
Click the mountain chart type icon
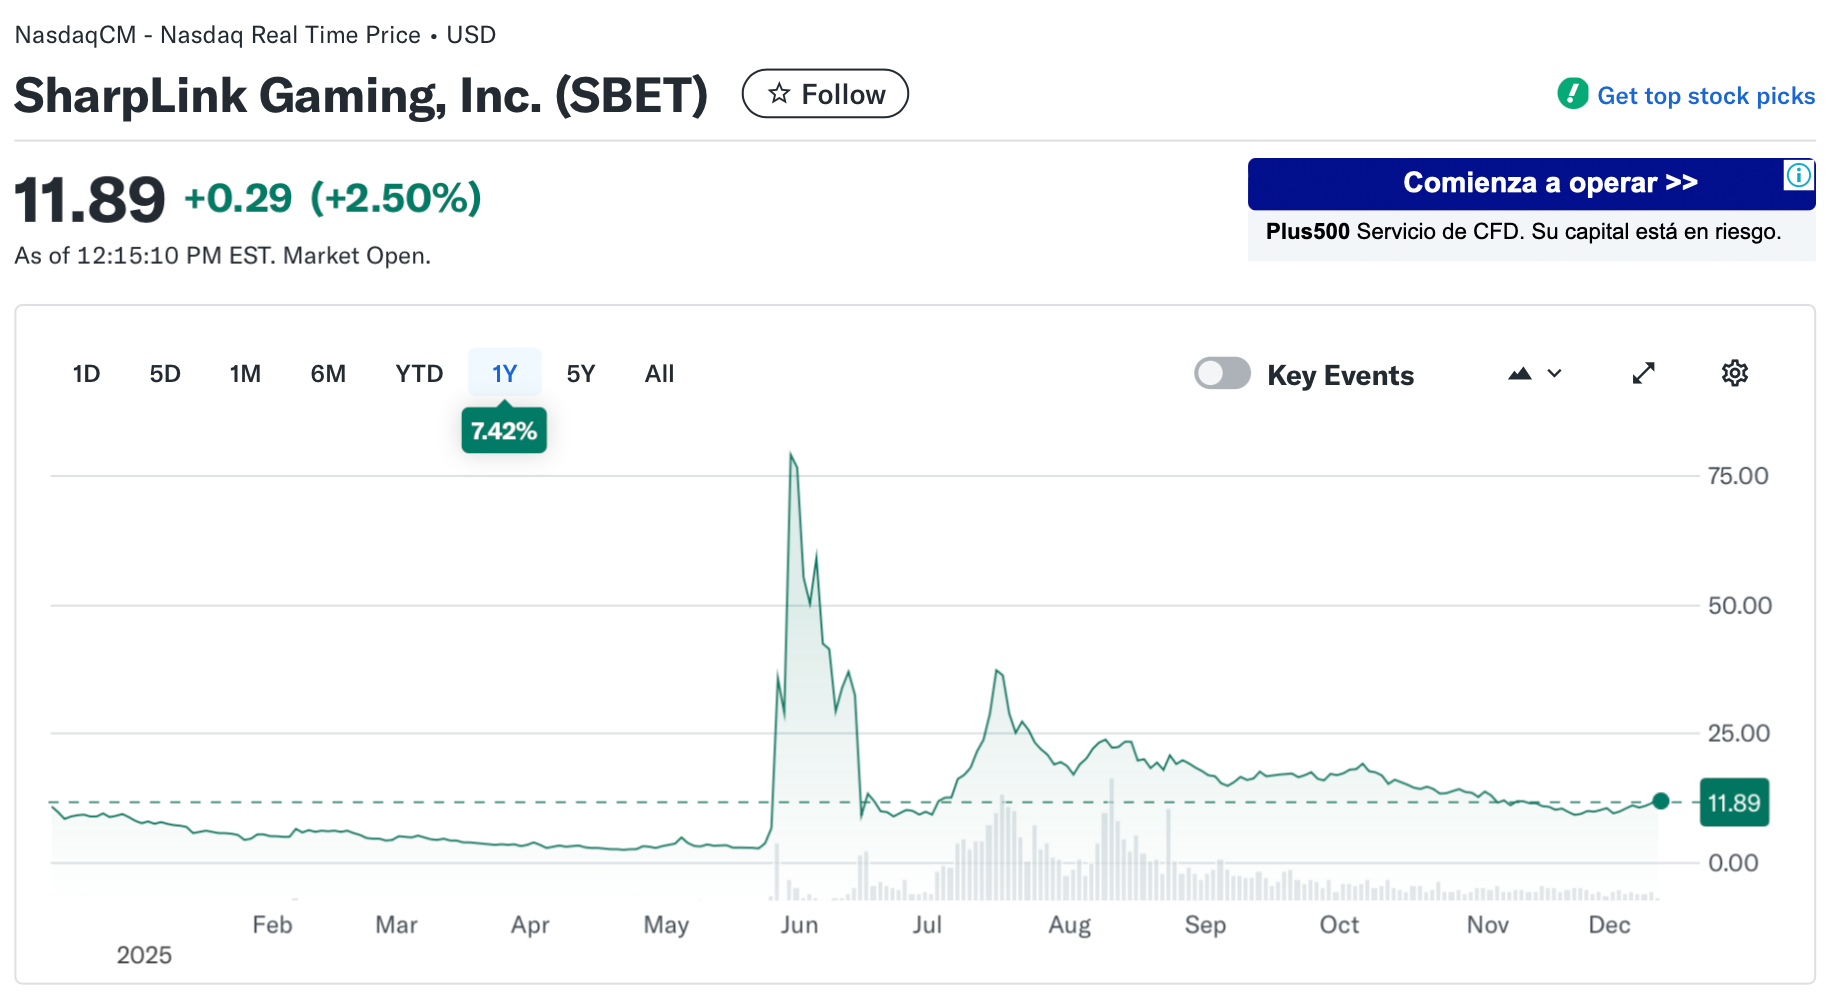[1519, 374]
